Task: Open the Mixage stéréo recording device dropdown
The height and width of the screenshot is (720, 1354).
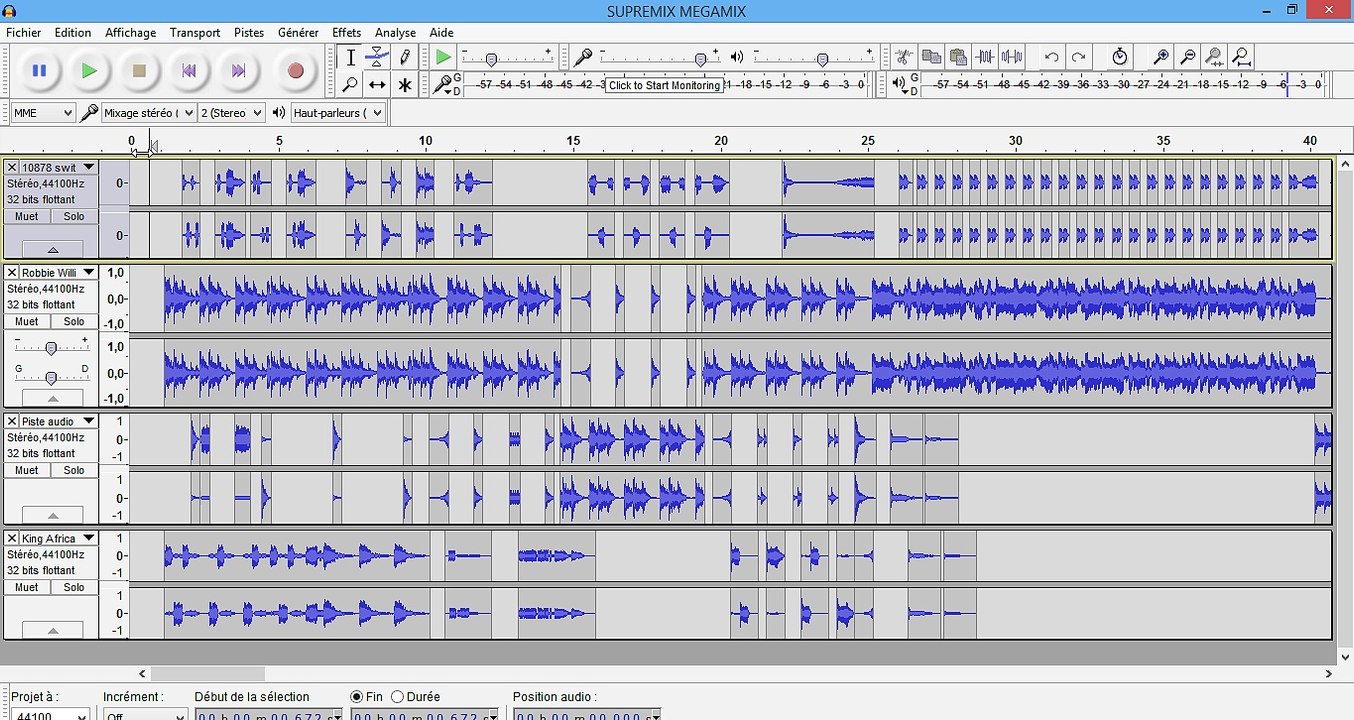Action: click(x=149, y=113)
